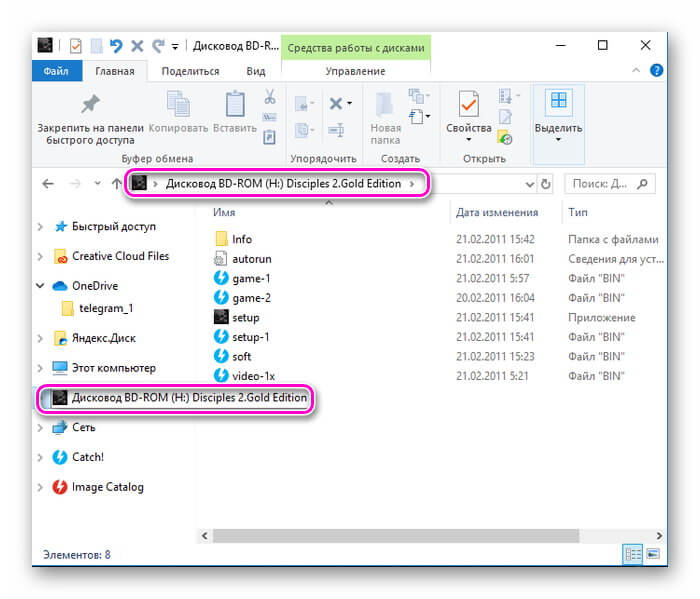
Task: Select the setup application file
Action: click(x=237, y=317)
